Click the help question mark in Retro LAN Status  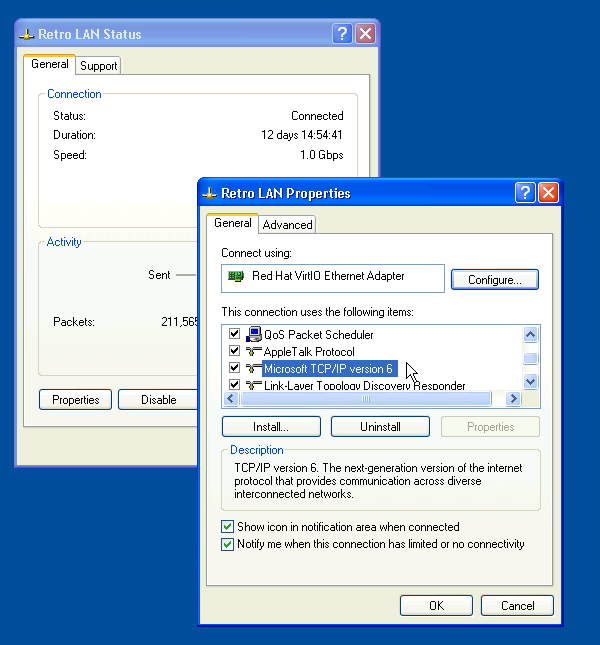342,34
